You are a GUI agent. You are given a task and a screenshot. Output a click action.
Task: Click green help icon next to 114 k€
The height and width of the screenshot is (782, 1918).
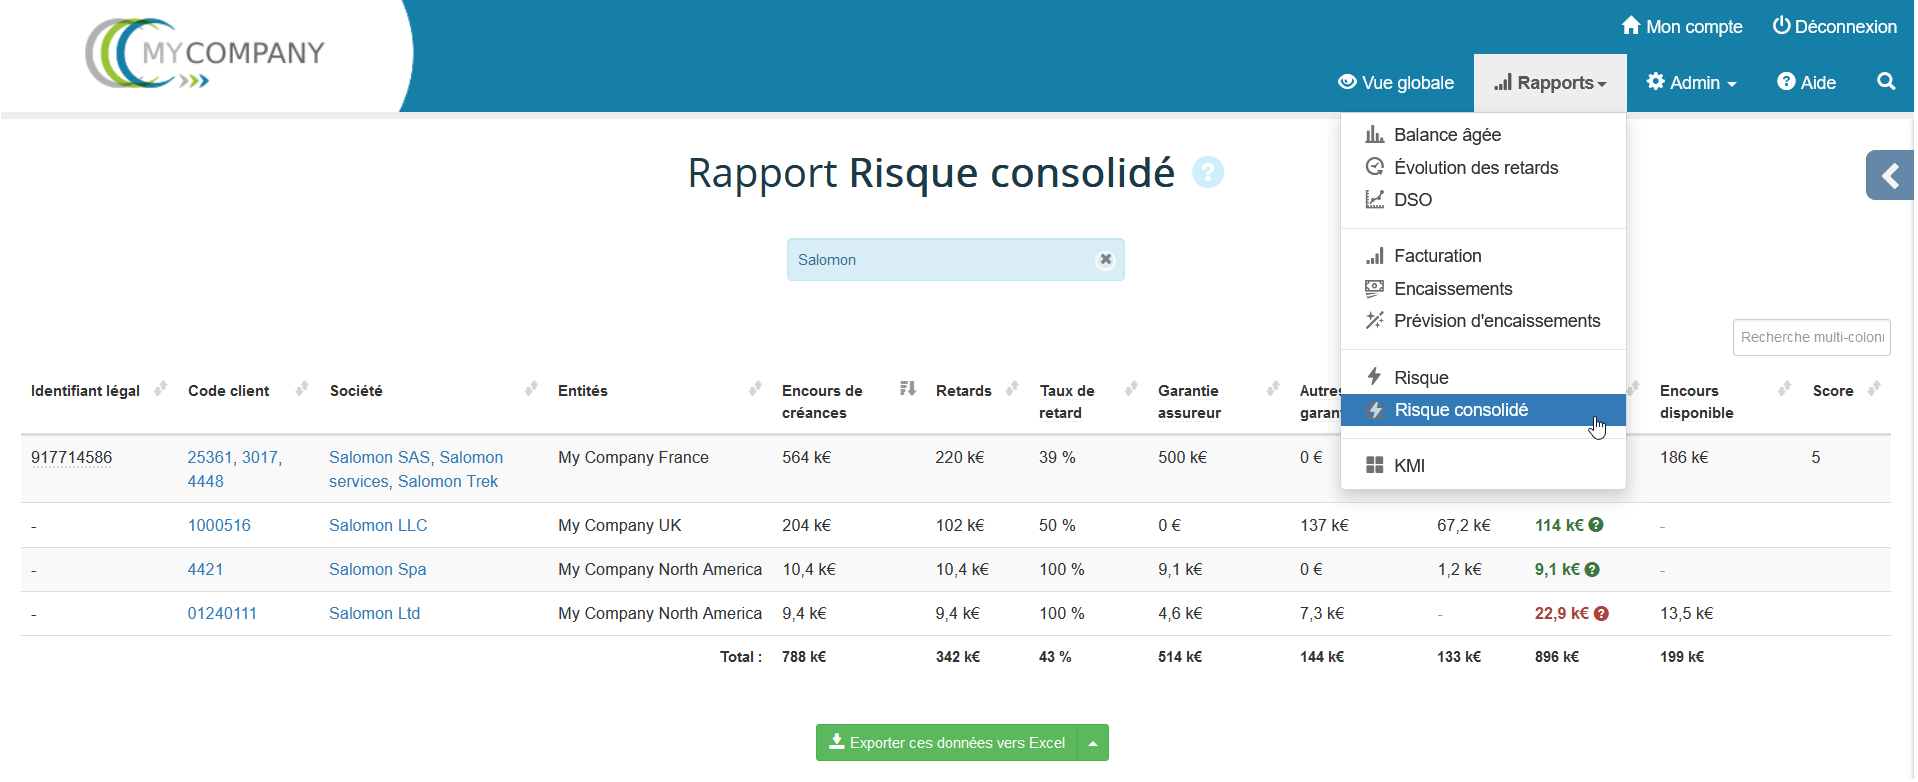tap(1596, 525)
